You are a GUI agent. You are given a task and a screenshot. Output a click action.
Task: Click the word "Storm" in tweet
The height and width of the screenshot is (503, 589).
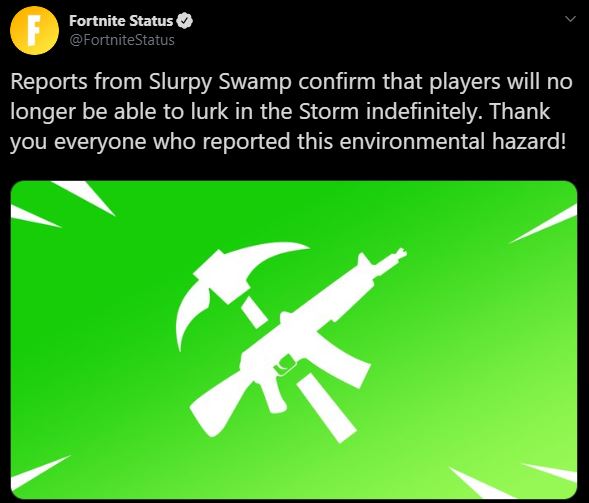[x=329, y=111]
